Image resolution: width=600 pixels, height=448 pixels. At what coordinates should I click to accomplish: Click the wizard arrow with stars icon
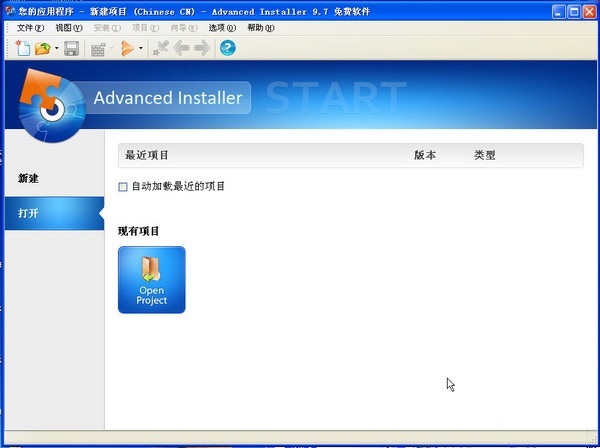coord(160,48)
